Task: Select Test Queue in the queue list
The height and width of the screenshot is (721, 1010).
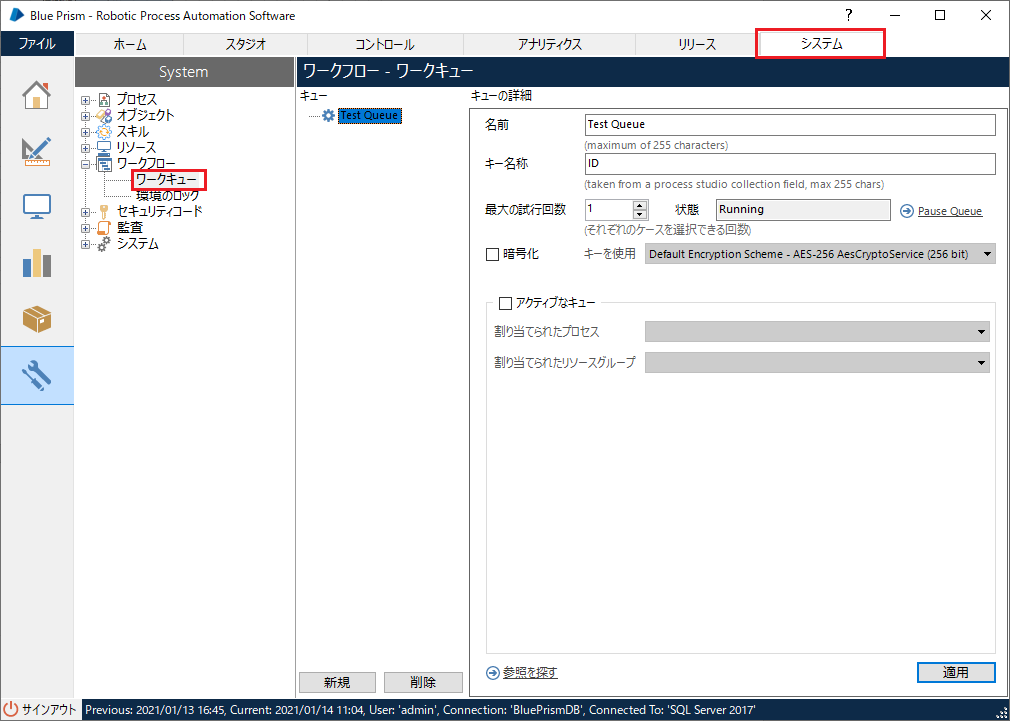Action: [x=370, y=115]
